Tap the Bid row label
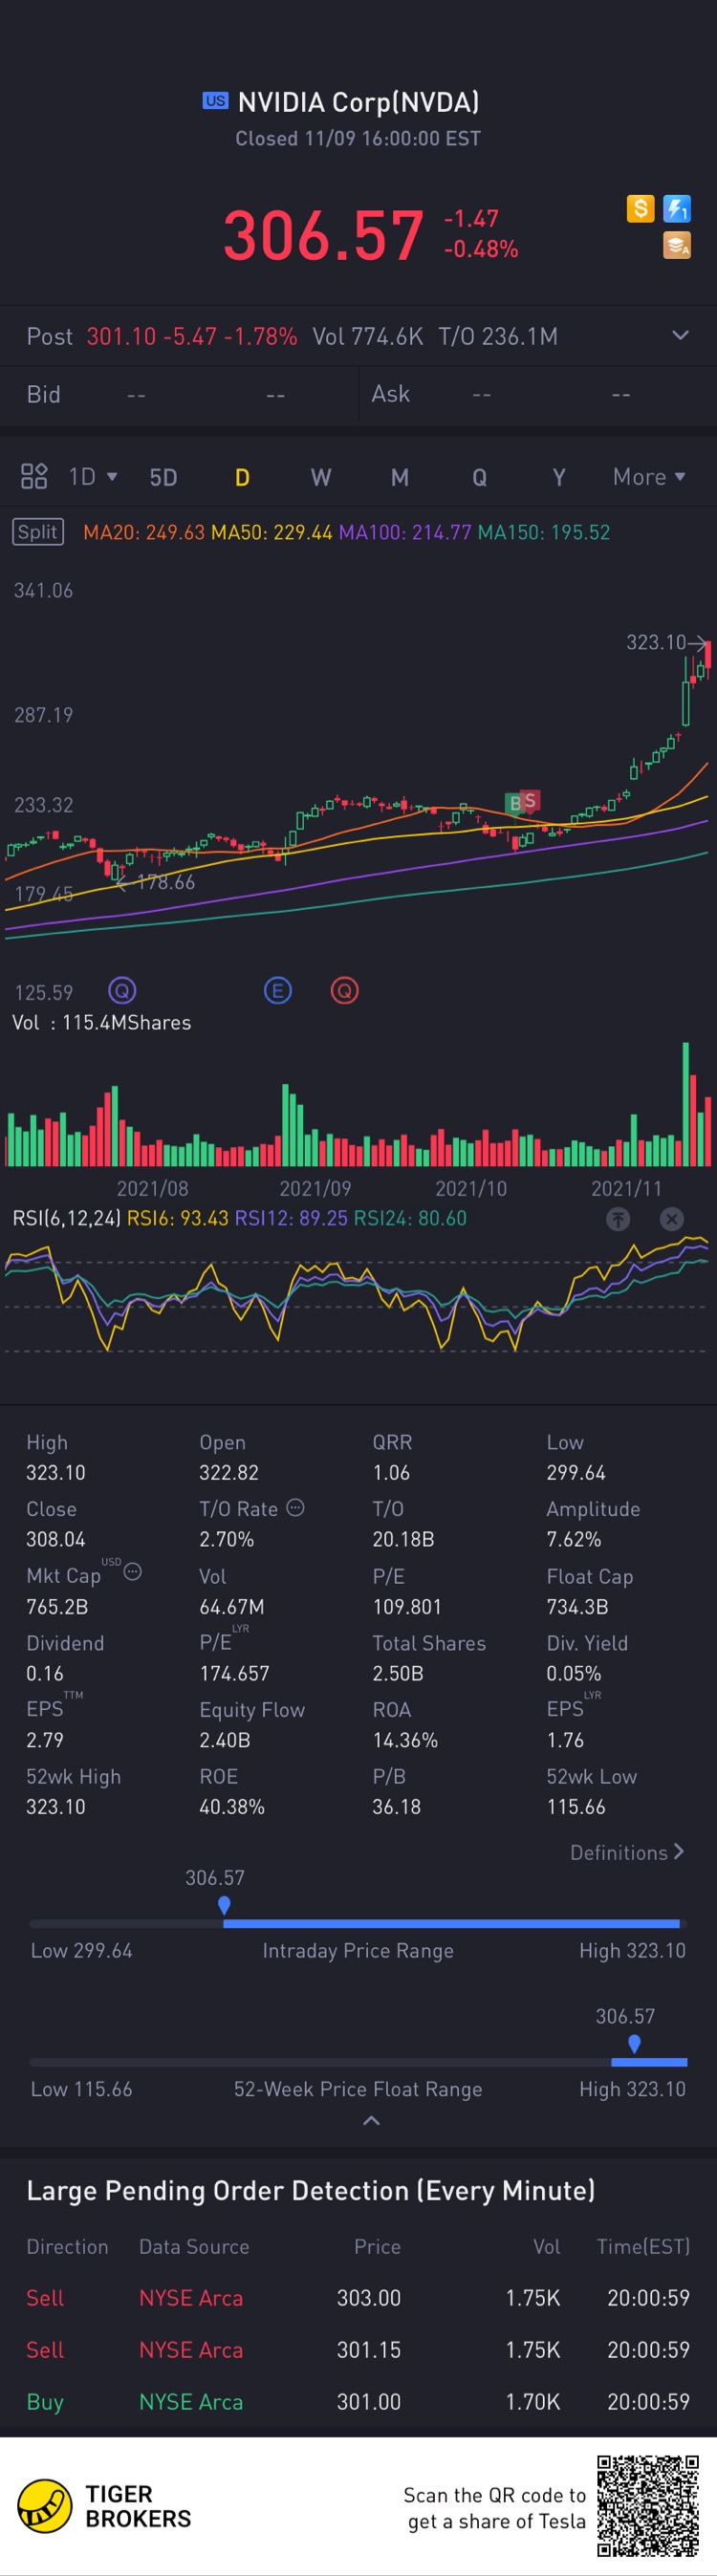 point(43,394)
